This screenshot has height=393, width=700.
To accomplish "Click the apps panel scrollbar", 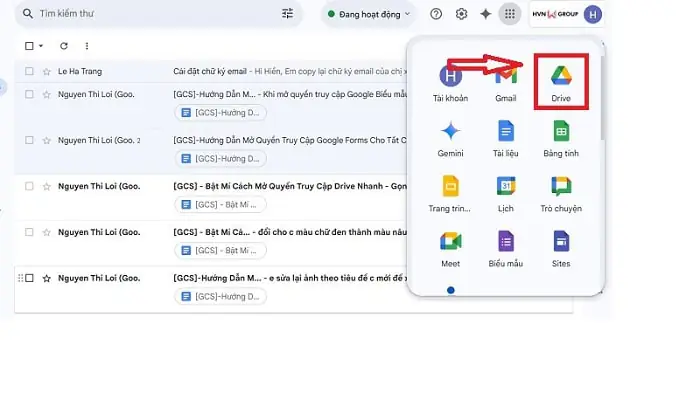I will (602, 98).
